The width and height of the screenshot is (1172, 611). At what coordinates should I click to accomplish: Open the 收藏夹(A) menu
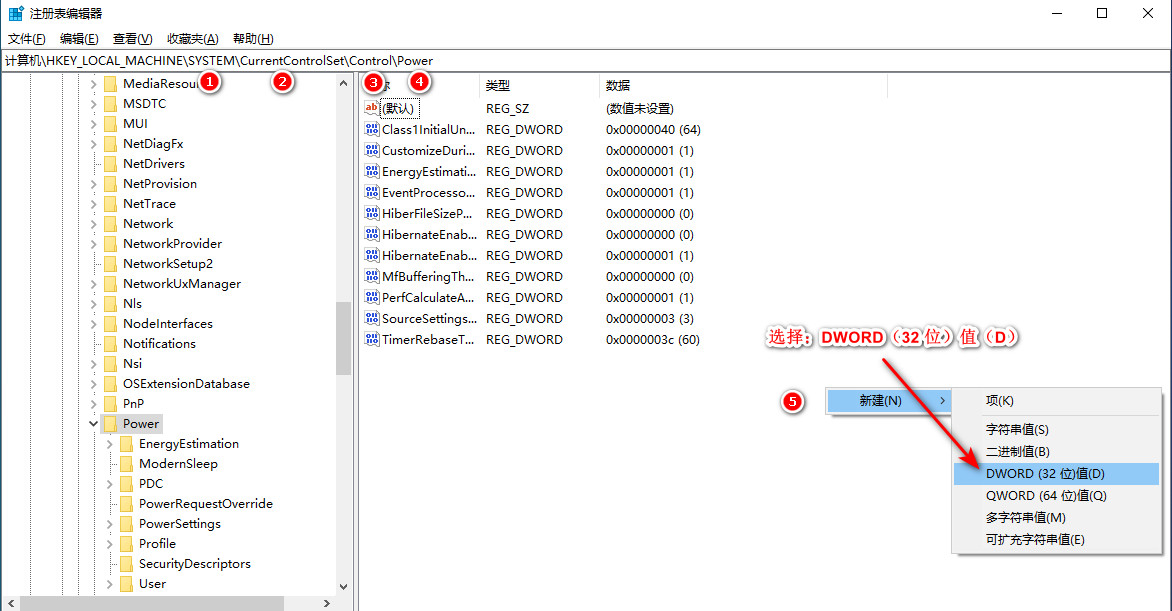tap(192, 39)
